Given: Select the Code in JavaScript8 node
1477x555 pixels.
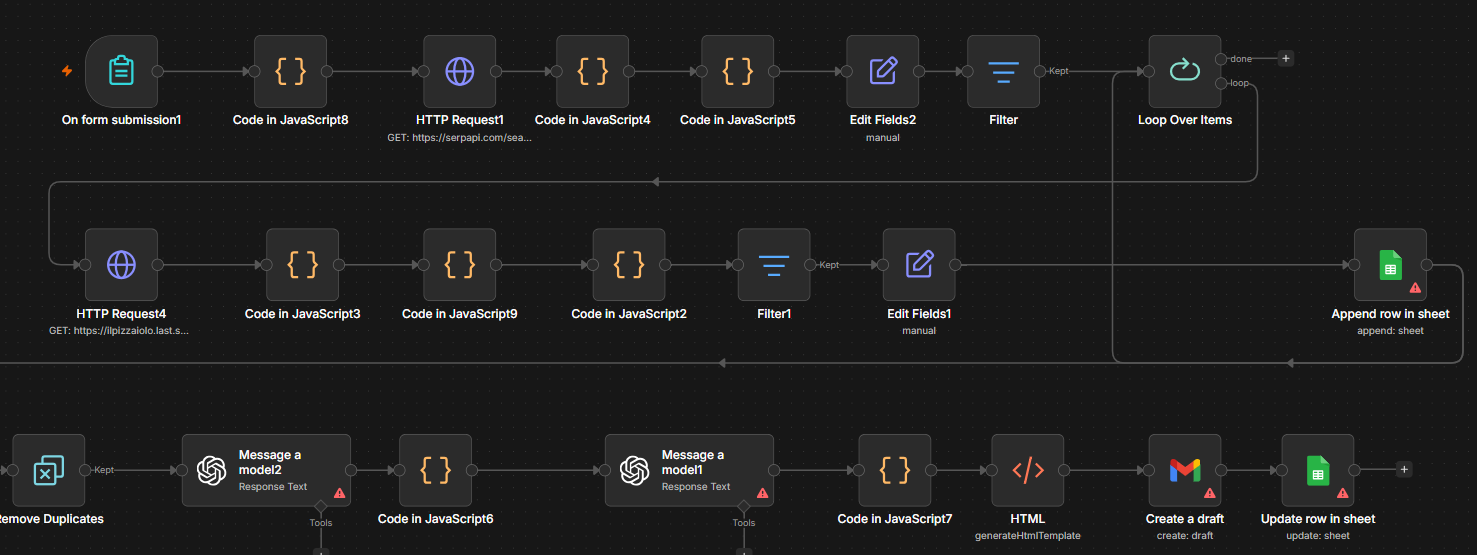Looking at the screenshot, I should [x=290, y=72].
